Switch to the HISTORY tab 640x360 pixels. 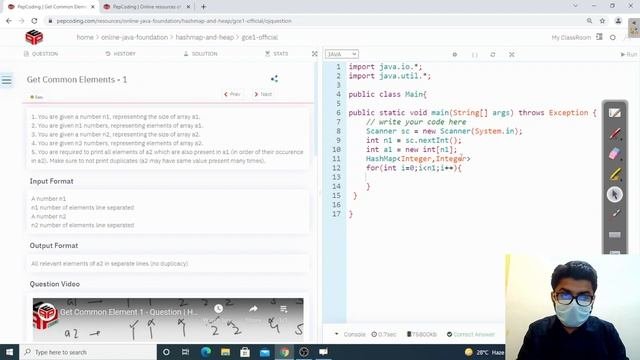tap(120, 54)
